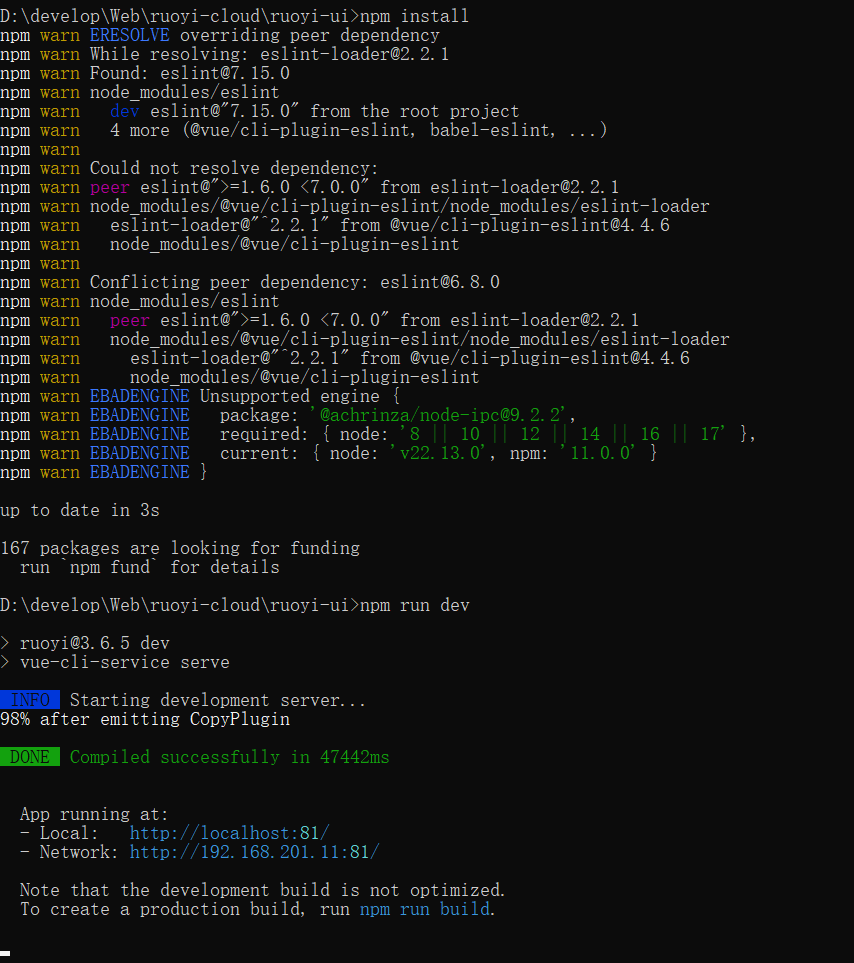Click 'Starting development server...' text
This screenshot has width=854, height=963.
tap(217, 700)
